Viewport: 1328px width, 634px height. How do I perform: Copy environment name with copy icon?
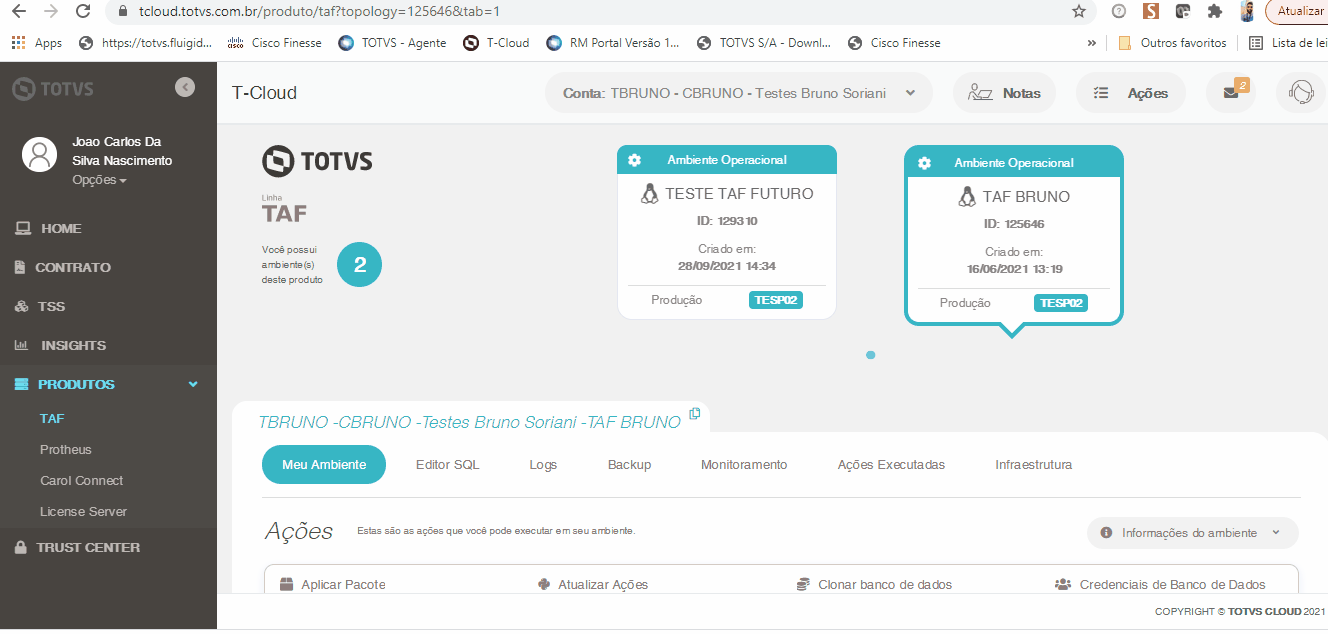click(x=695, y=414)
